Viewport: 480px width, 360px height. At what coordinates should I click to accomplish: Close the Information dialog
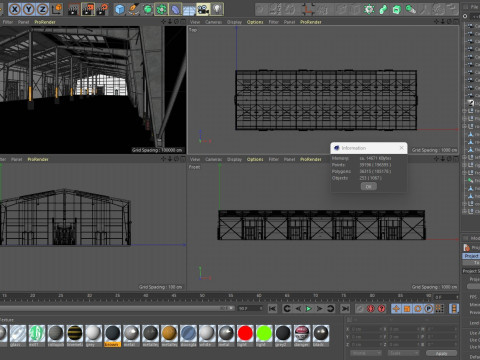[x=402, y=148]
